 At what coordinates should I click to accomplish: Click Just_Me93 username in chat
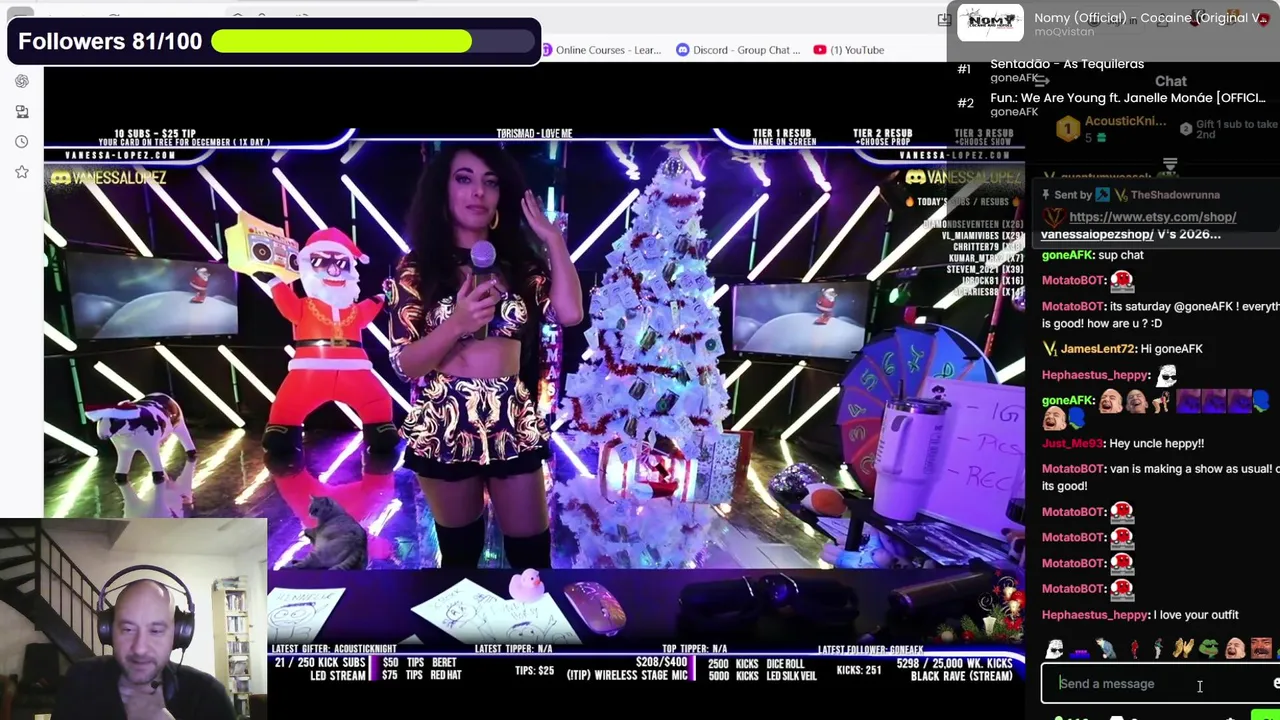1071,443
